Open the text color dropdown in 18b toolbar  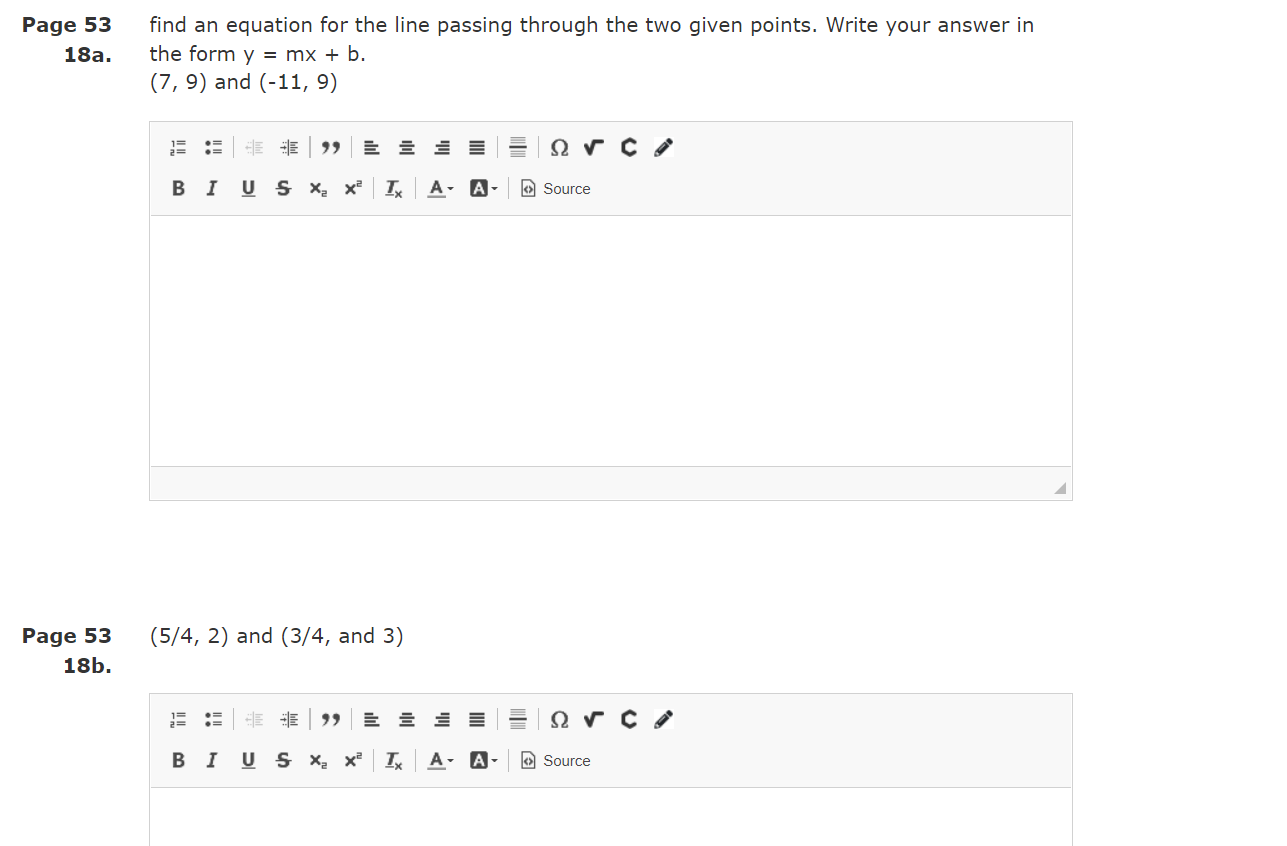click(439, 760)
